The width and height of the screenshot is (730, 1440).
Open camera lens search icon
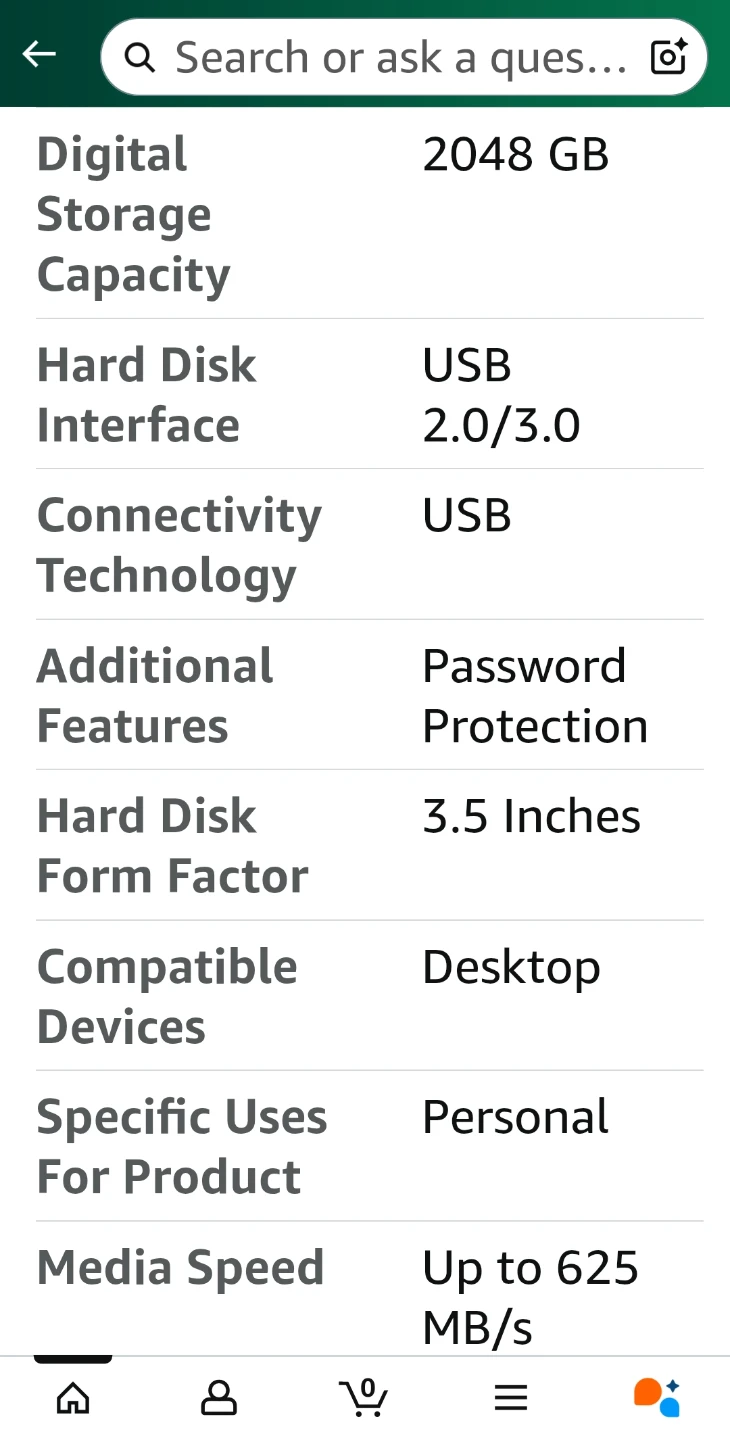click(668, 57)
